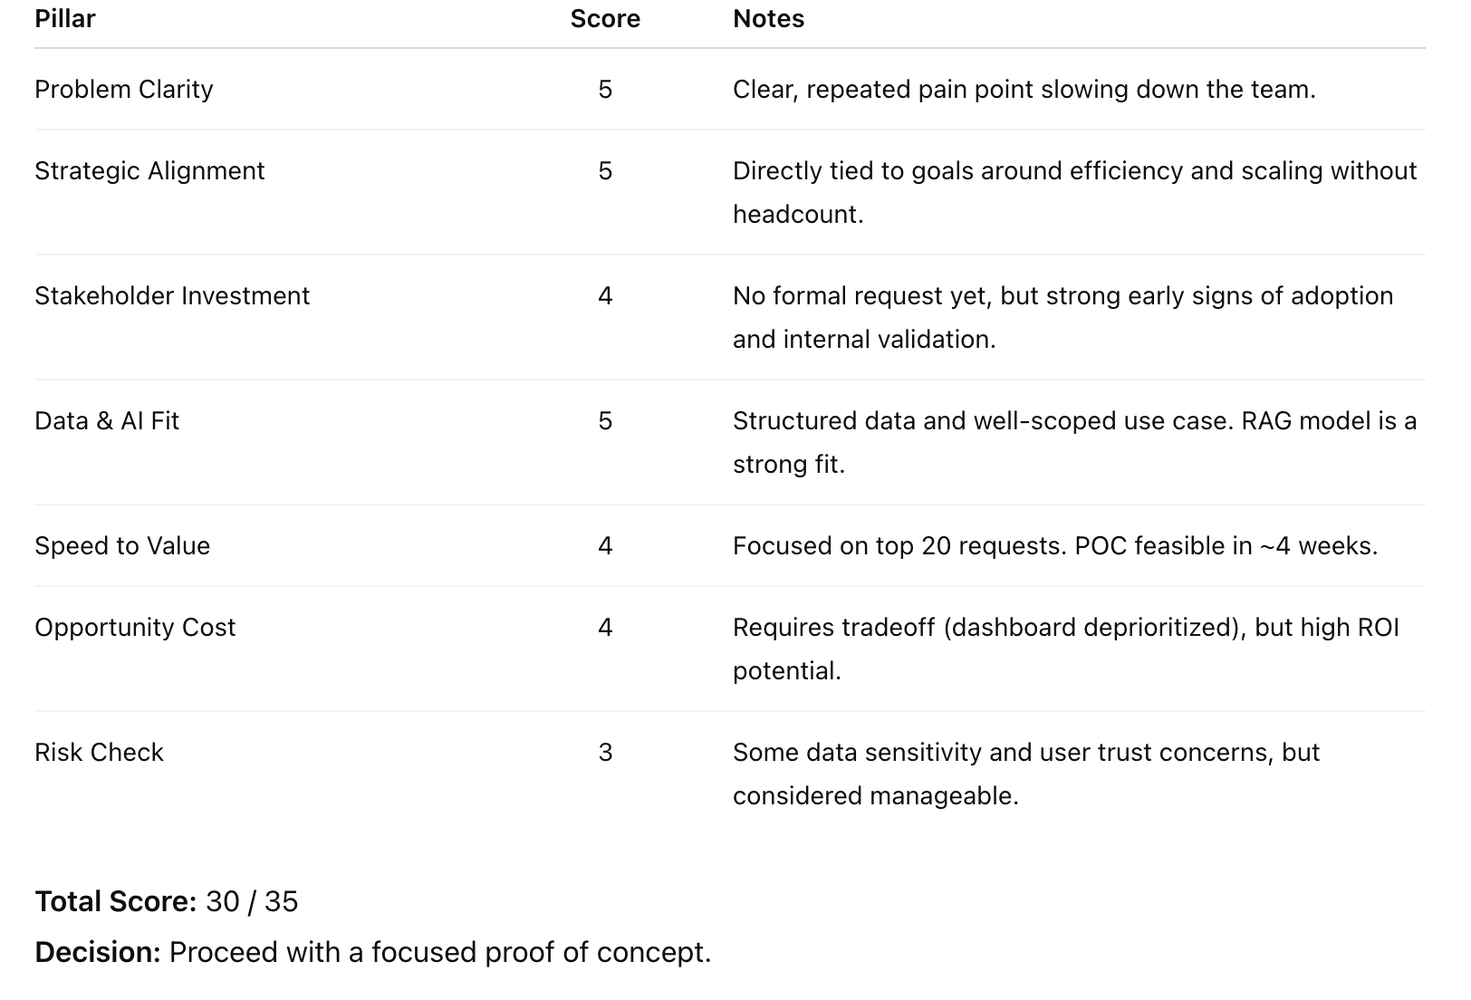
Task: Select the Data & AI Fit label
Action: [107, 421]
